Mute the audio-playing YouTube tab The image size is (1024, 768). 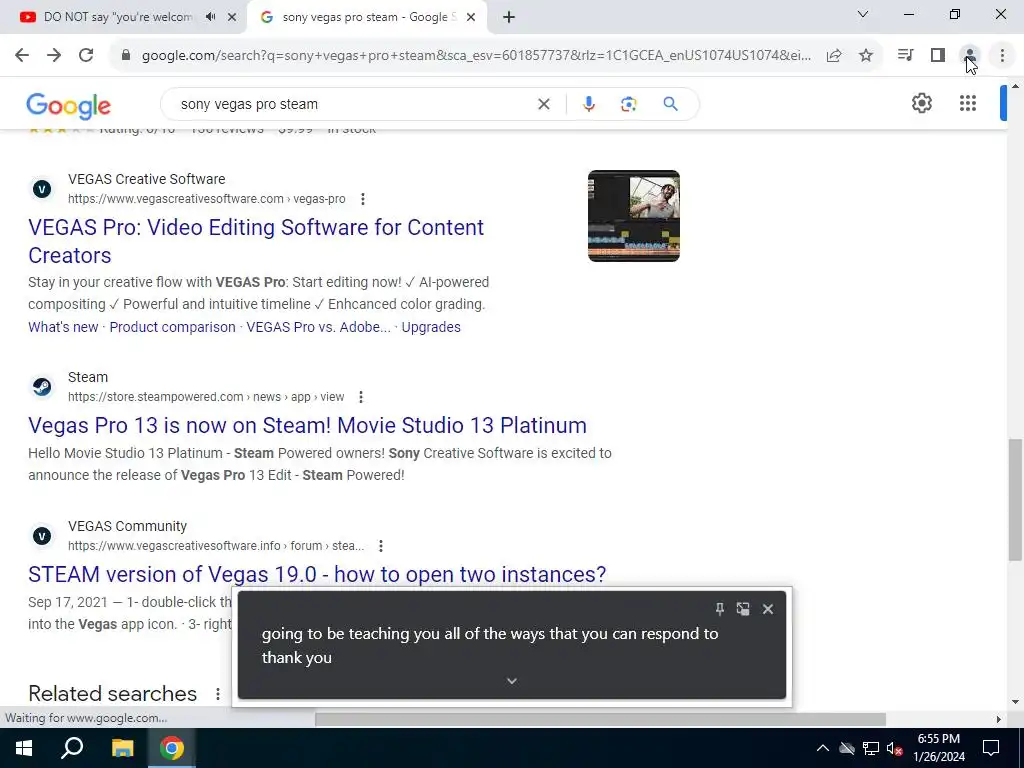pos(210,17)
